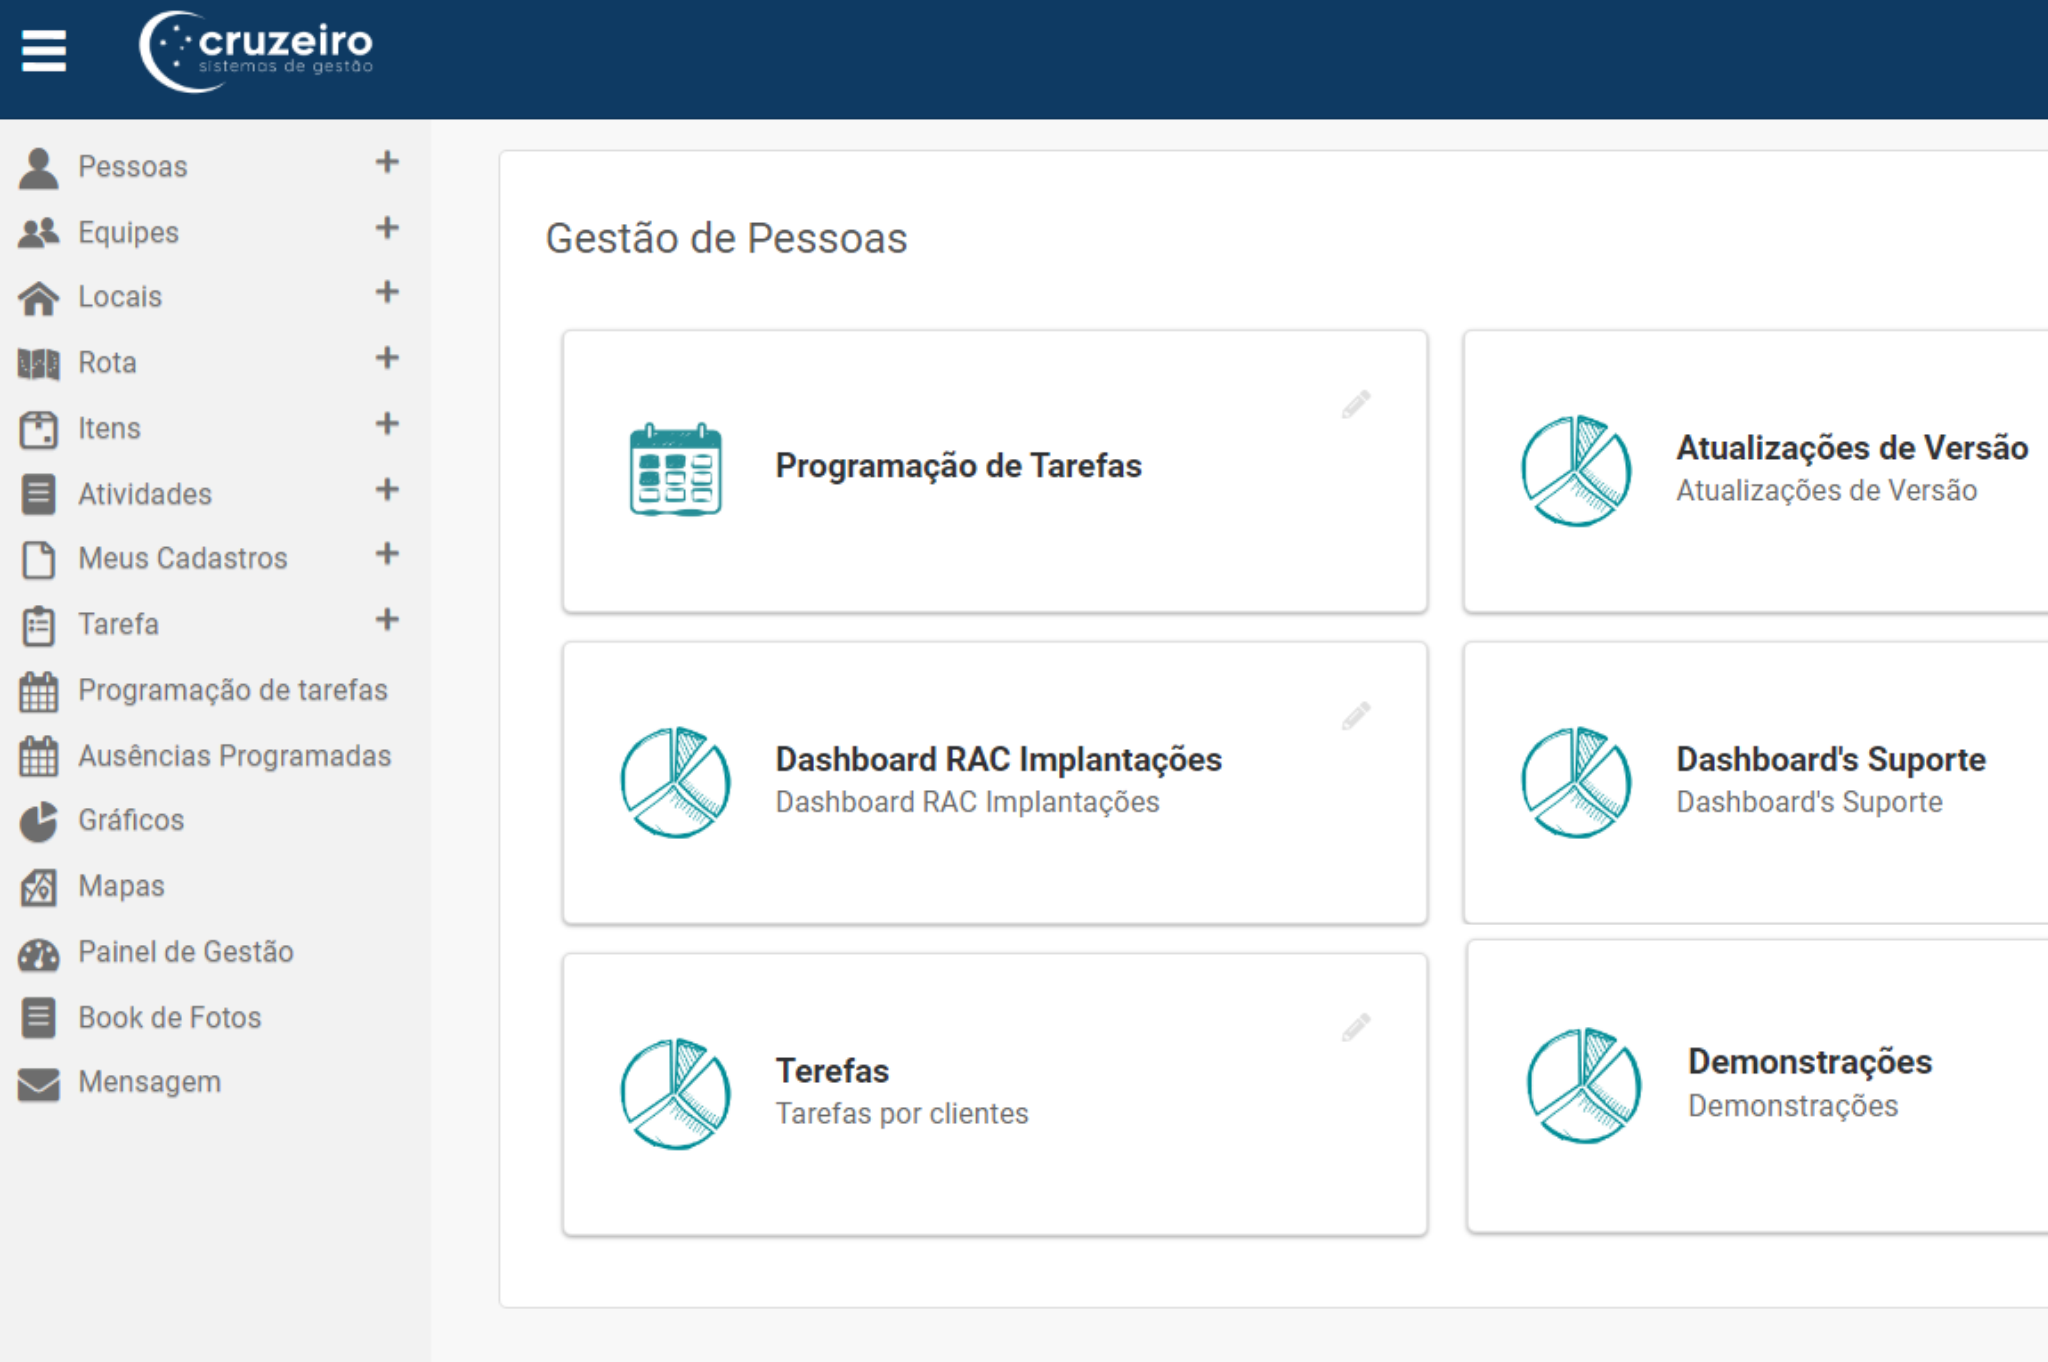Expand Meus Cadastros with the plus sign
This screenshot has height=1362, width=2048.
pyautogui.click(x=387, y=554)
